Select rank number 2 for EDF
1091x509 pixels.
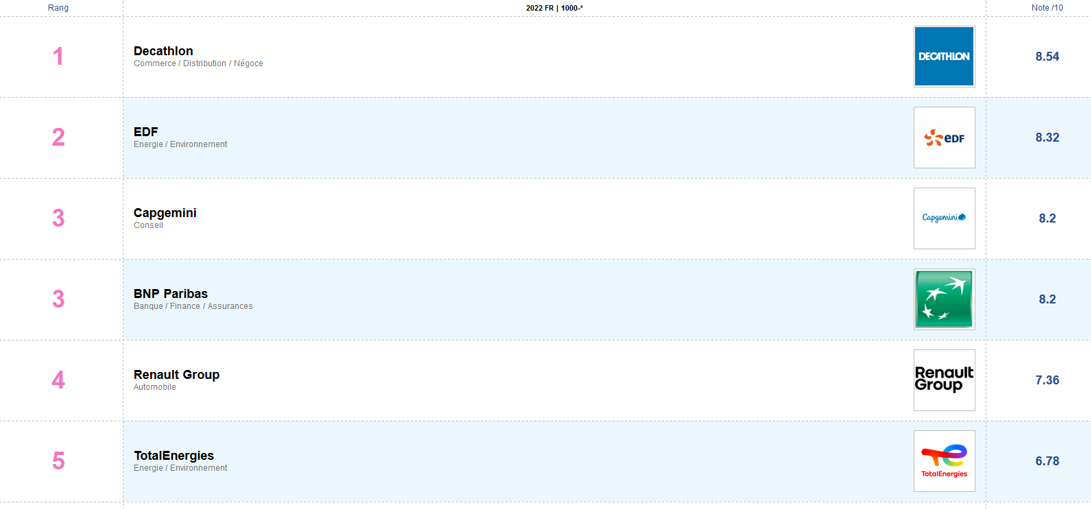[58, 138]
